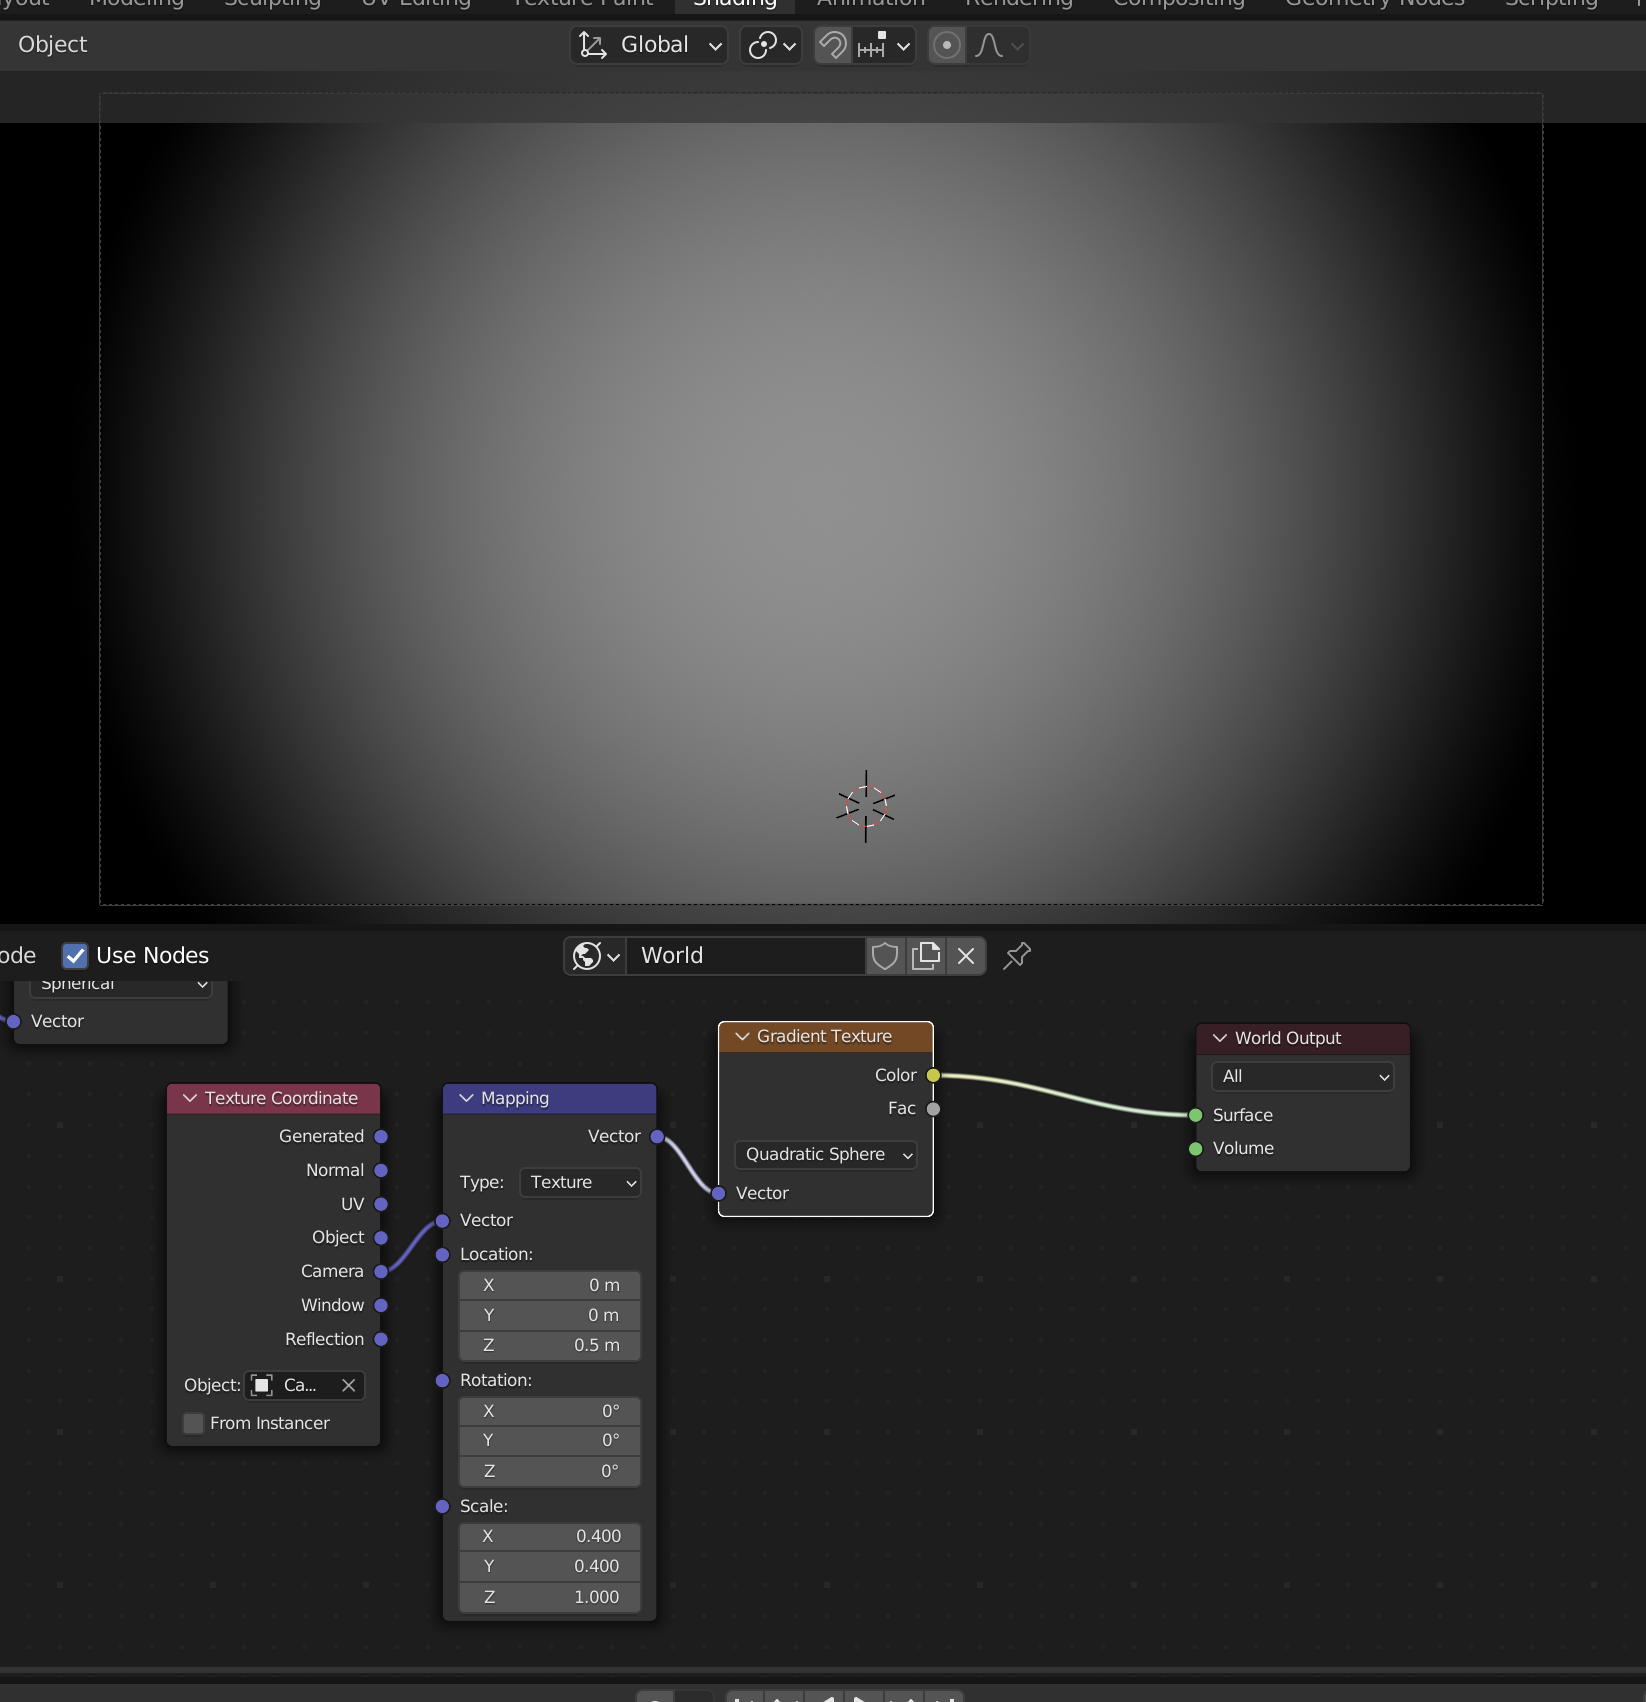Viewport: 1646px width, 1702px height.
Task: Collapse the Mapping node
Action: pos(466,1098)
